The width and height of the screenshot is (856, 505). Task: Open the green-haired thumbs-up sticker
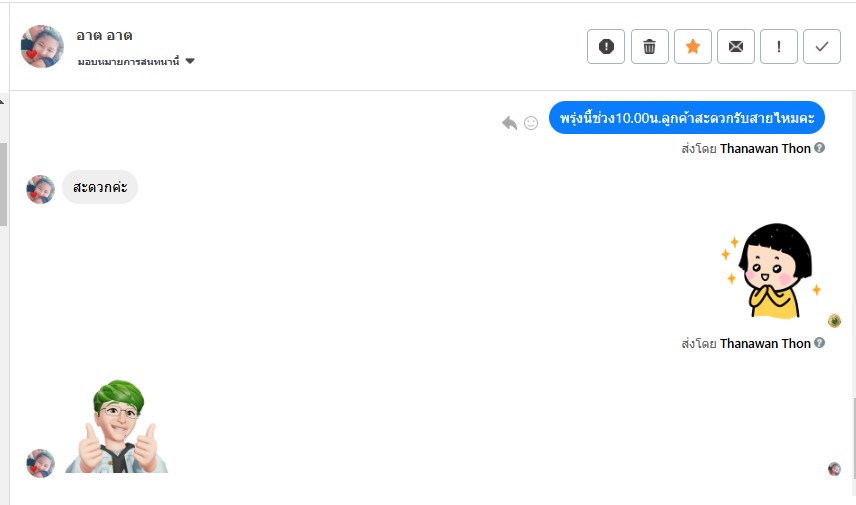click(118, 426)
